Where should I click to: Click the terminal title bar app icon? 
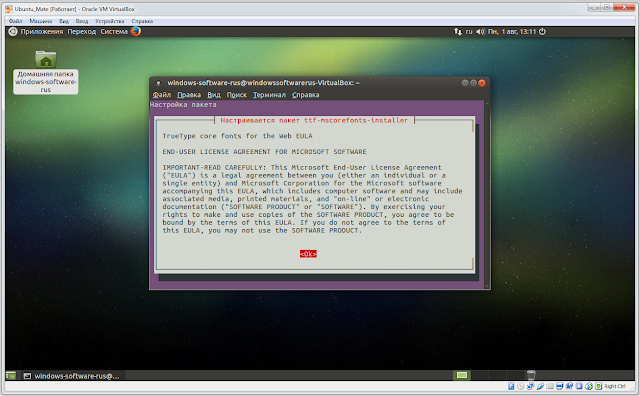coord(158,83)
